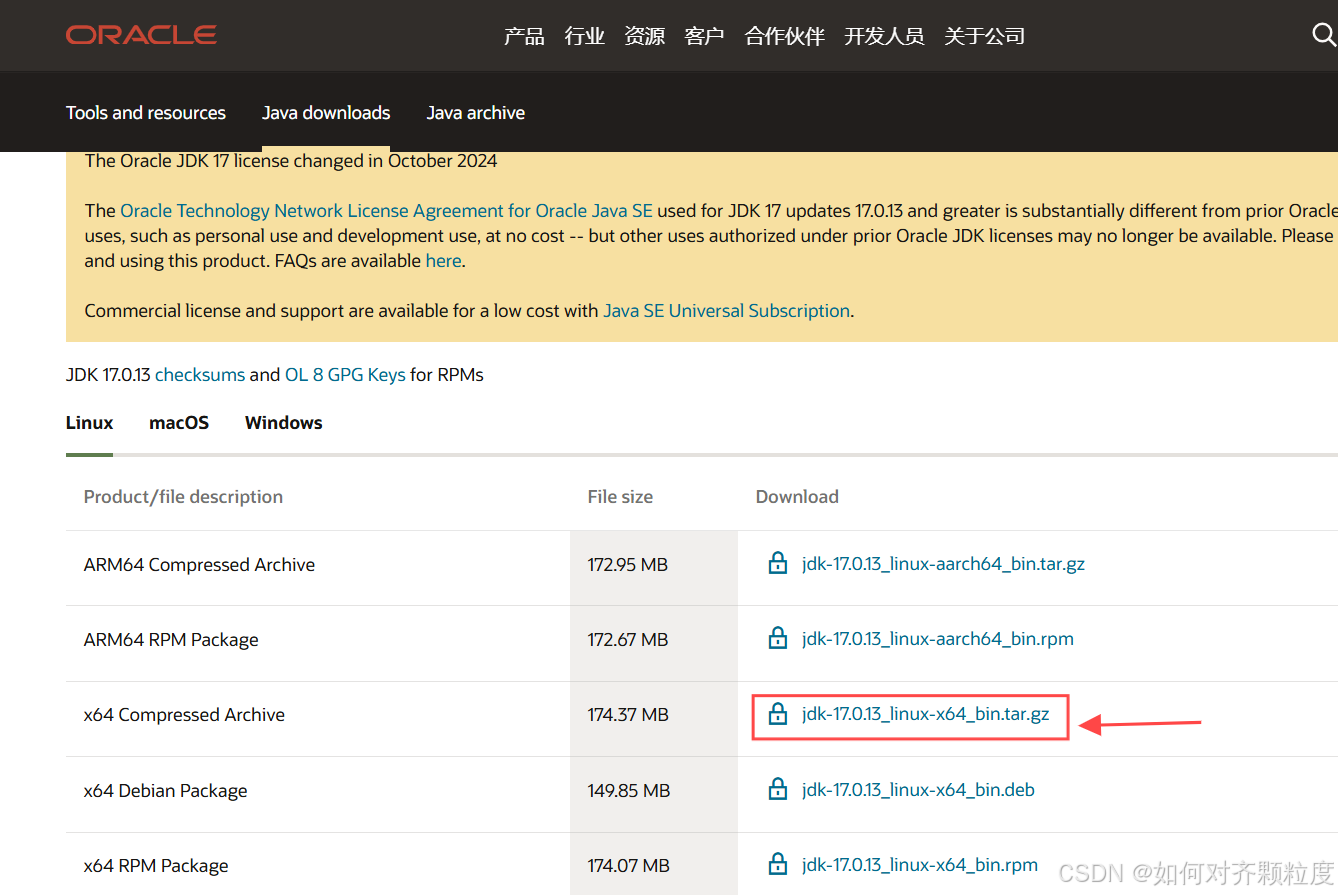Click the 'Download' column header

(x=797, y=497)
